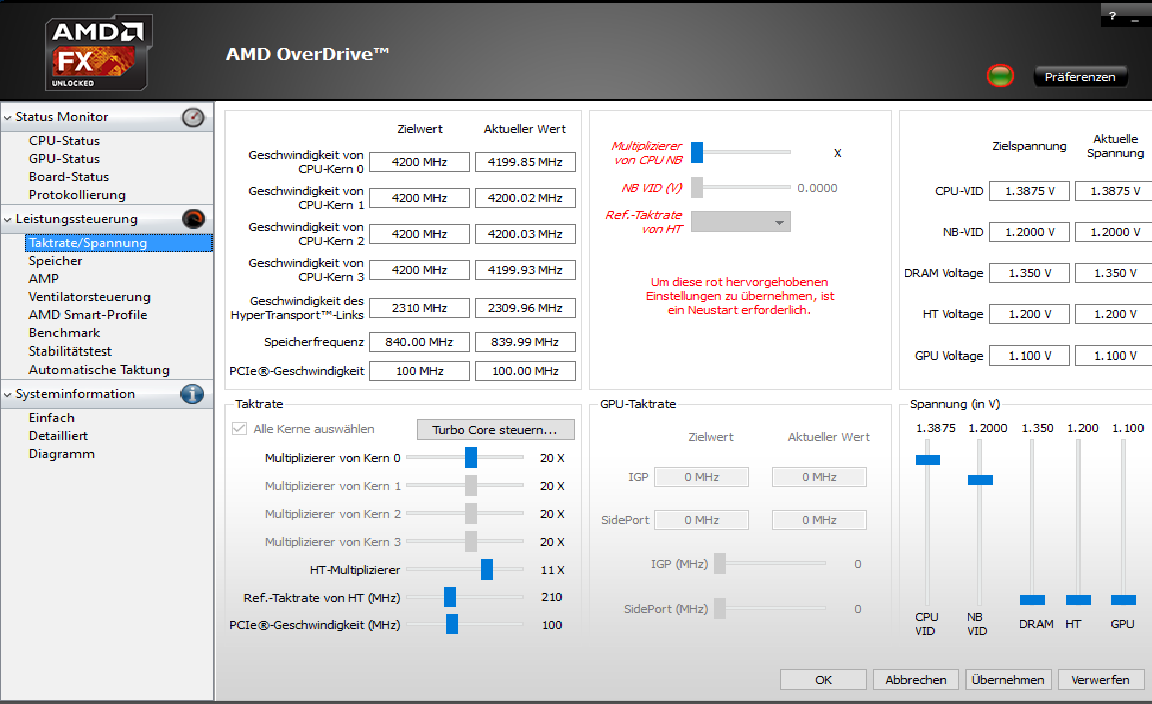Open Detailliert system information
The height and width of the screenshot is (704, 1152).
[x=58, y=436]
